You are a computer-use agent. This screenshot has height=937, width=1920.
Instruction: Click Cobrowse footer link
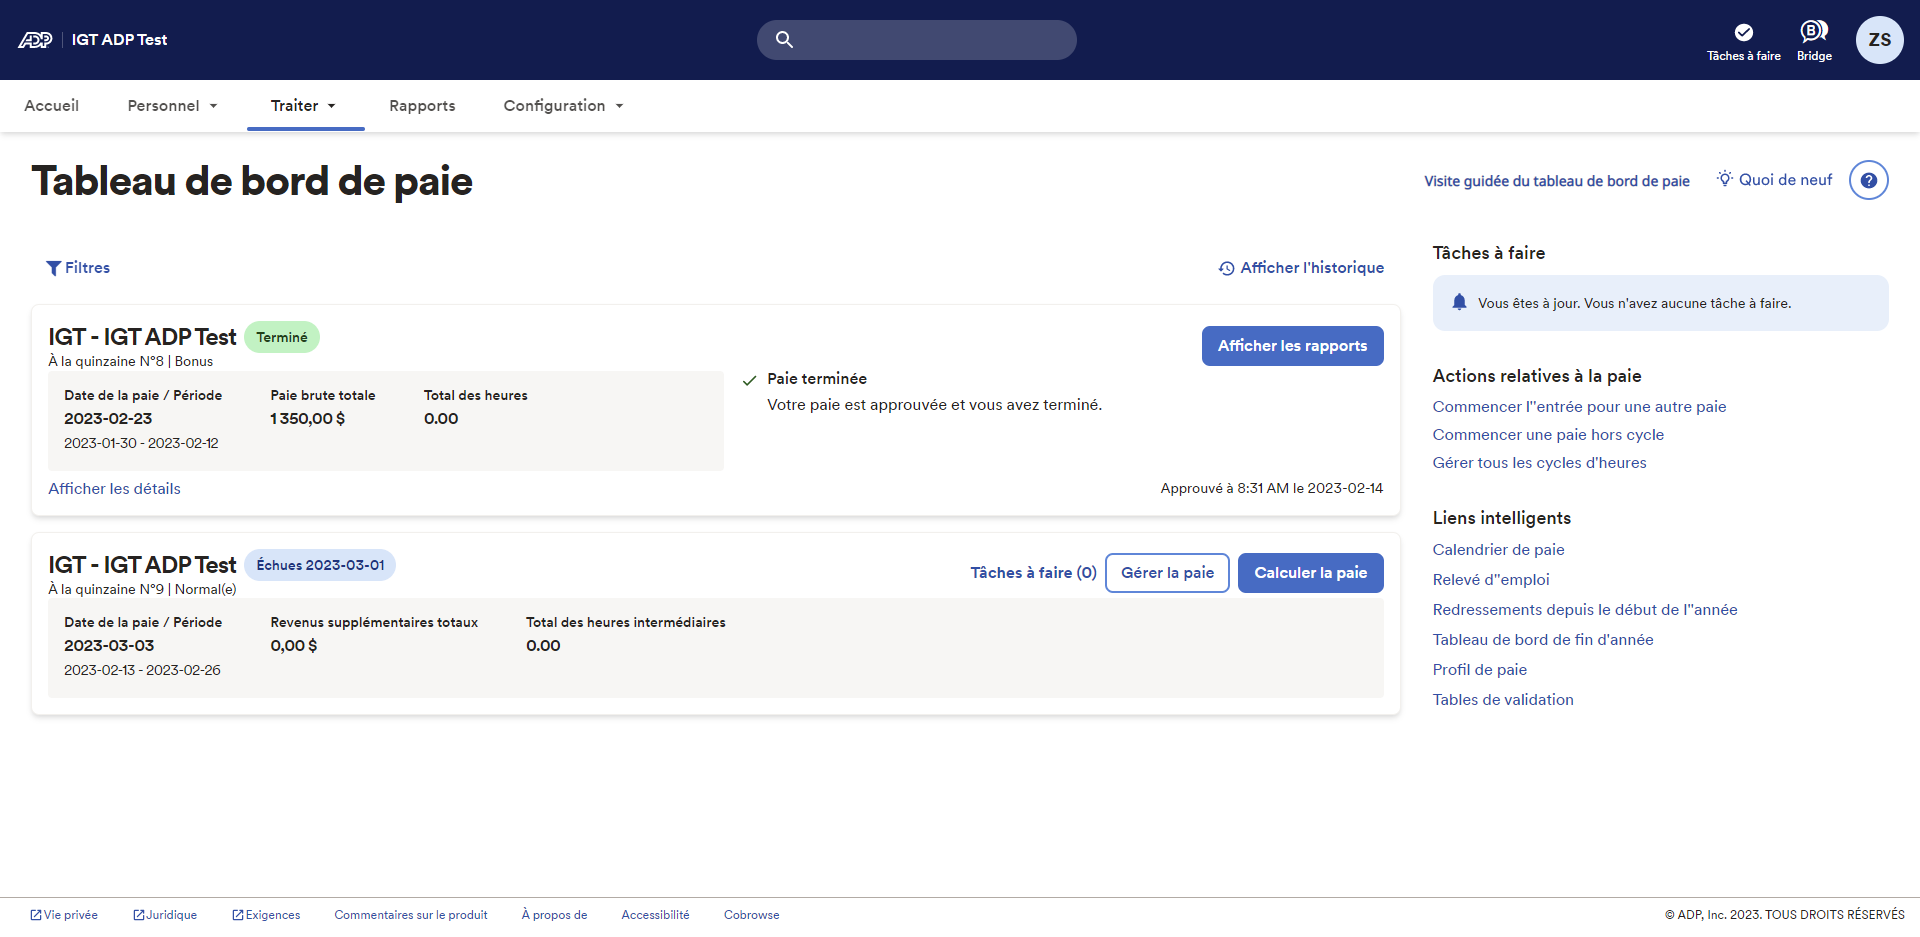pyautogui.click(x=752, y=915)
